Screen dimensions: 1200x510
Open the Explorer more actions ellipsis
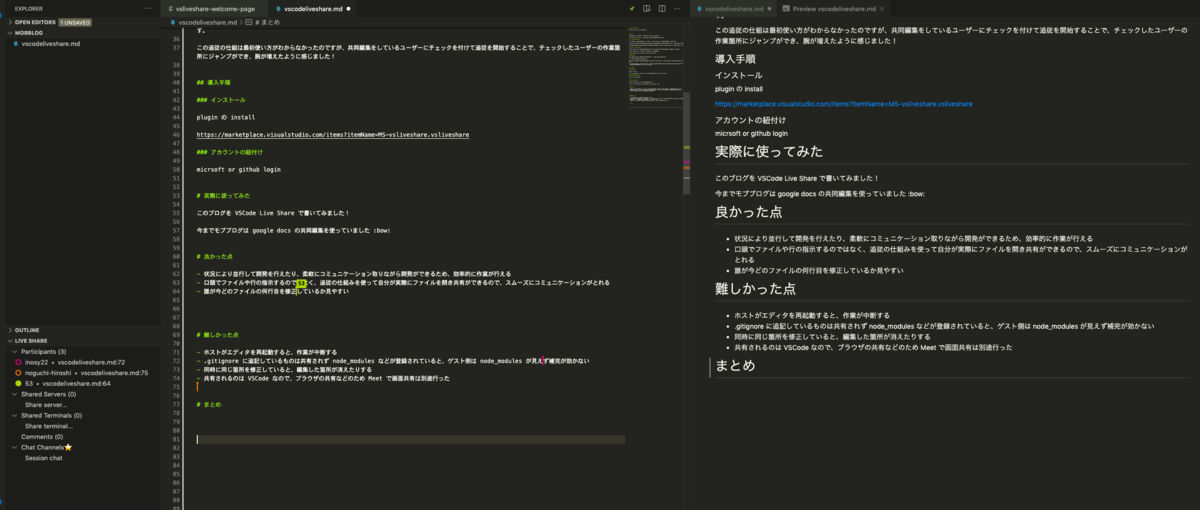[x=149, y=8]
